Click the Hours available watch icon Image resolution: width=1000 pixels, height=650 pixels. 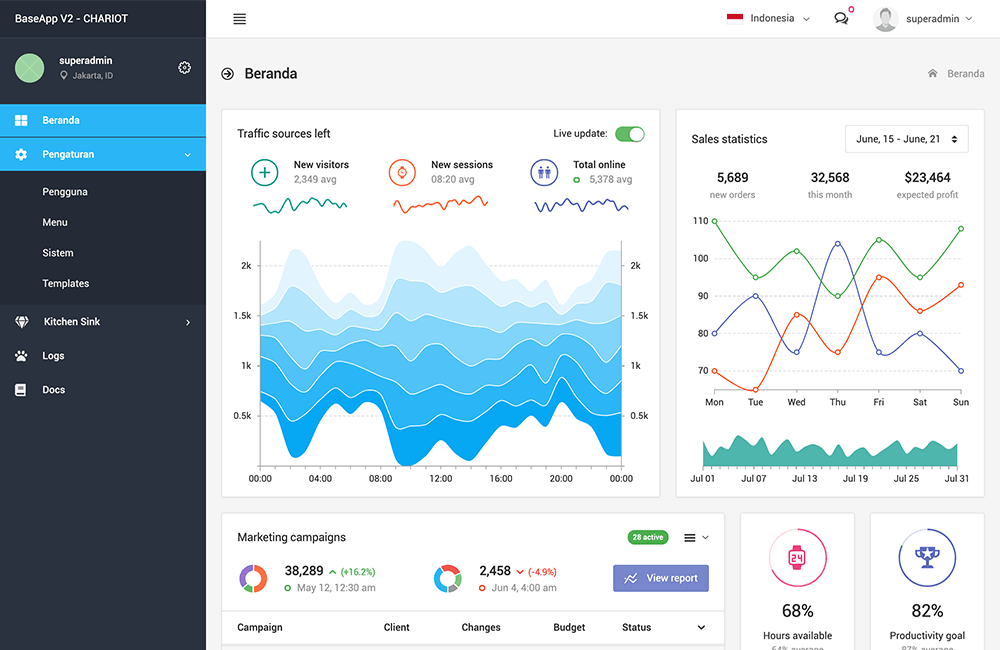[797, 558]
